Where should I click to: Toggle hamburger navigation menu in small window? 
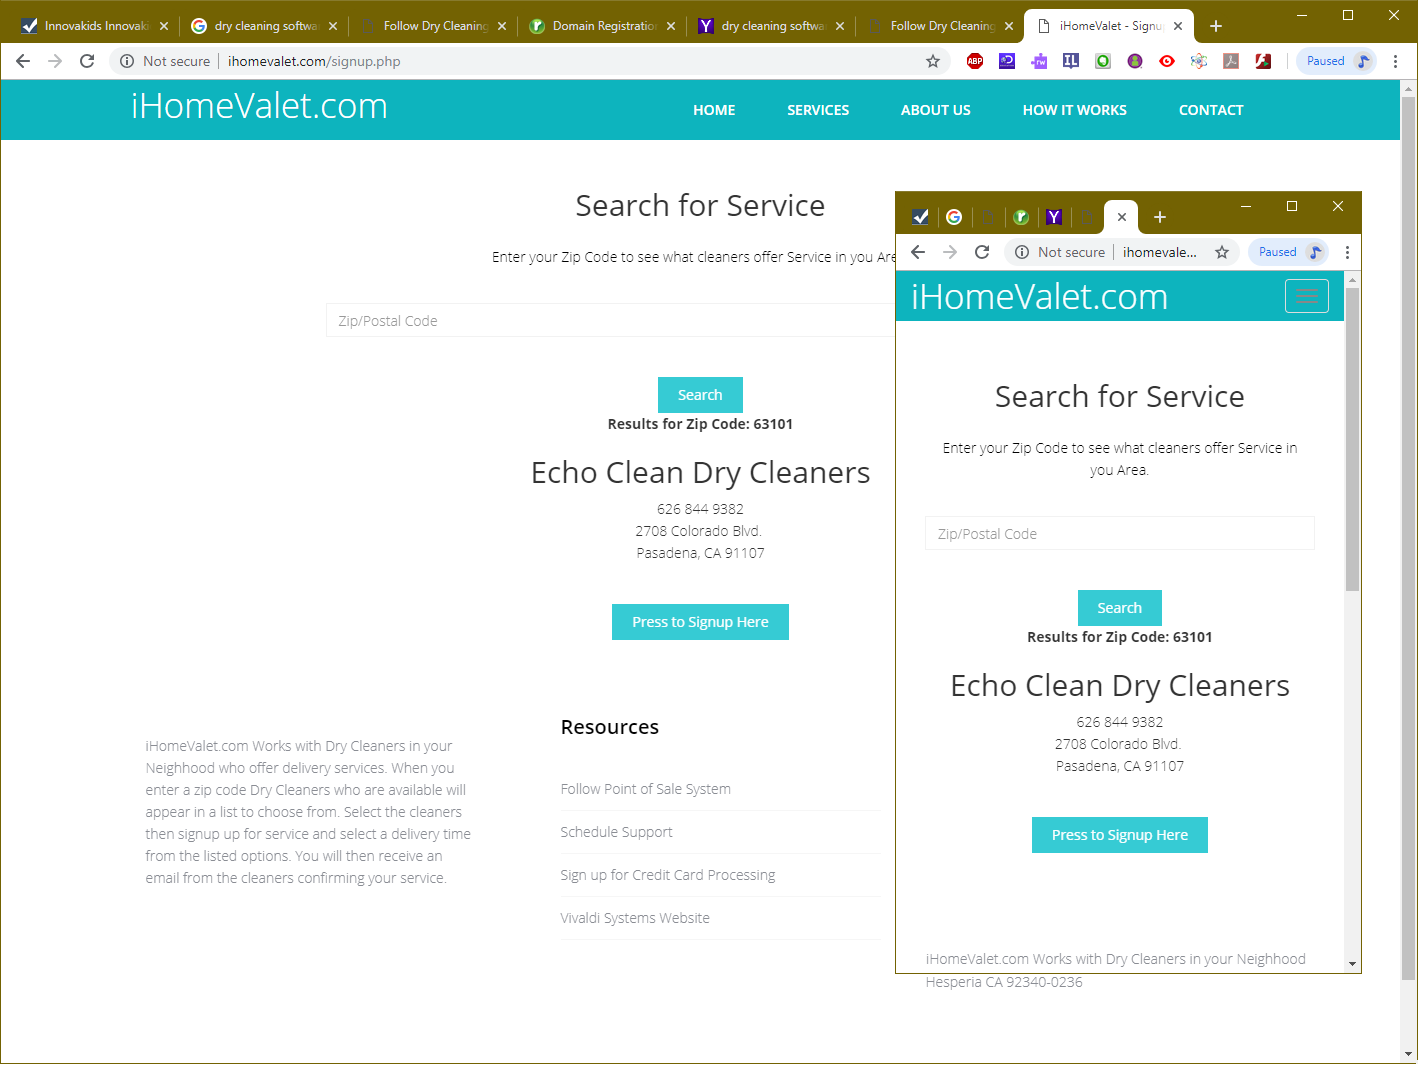(x=1306, y=296)
